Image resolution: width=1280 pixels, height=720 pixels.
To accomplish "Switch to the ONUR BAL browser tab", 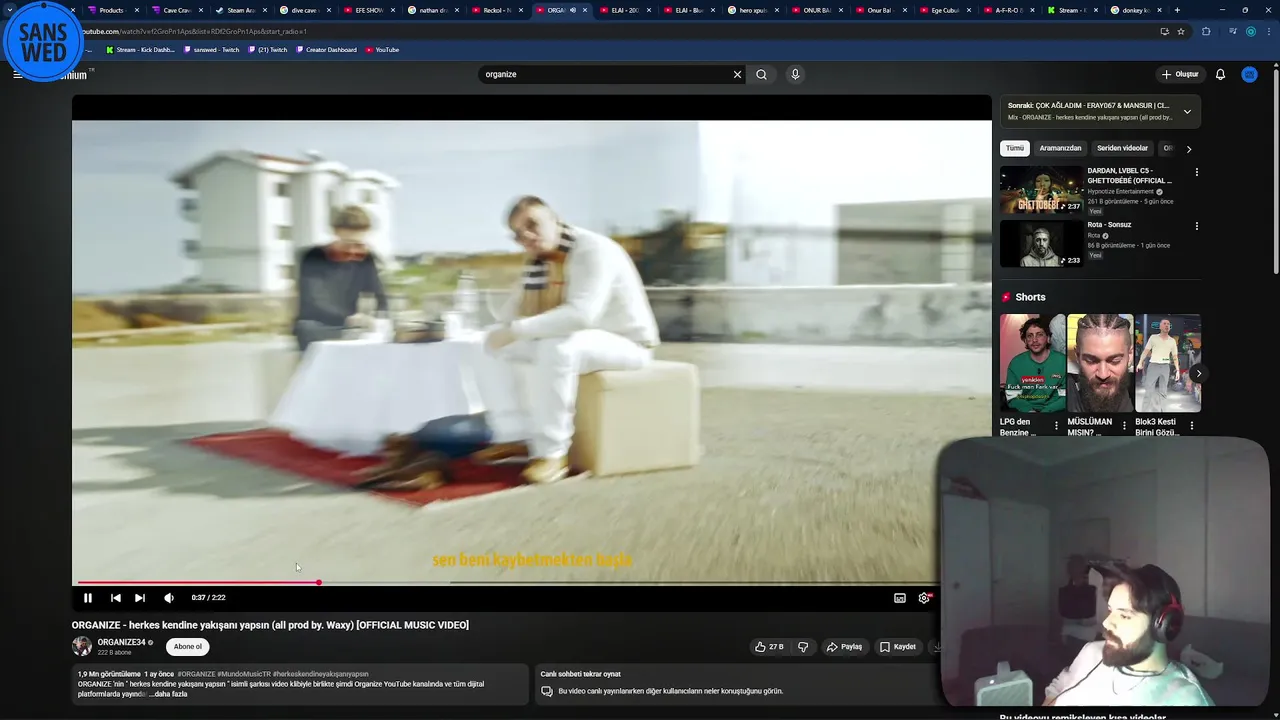I will coord(816,10).
